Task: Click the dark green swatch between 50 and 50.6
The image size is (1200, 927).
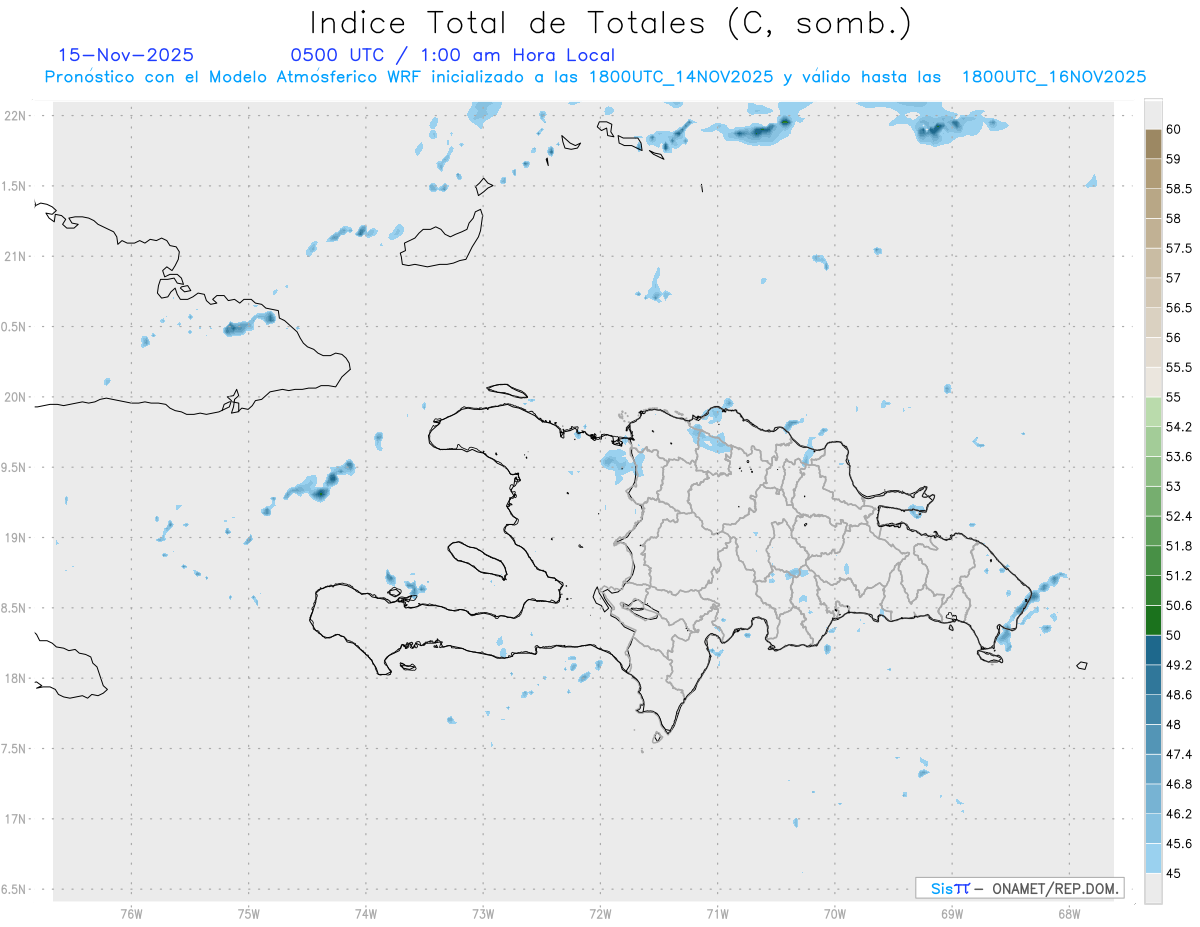Action: [1153, 620]
